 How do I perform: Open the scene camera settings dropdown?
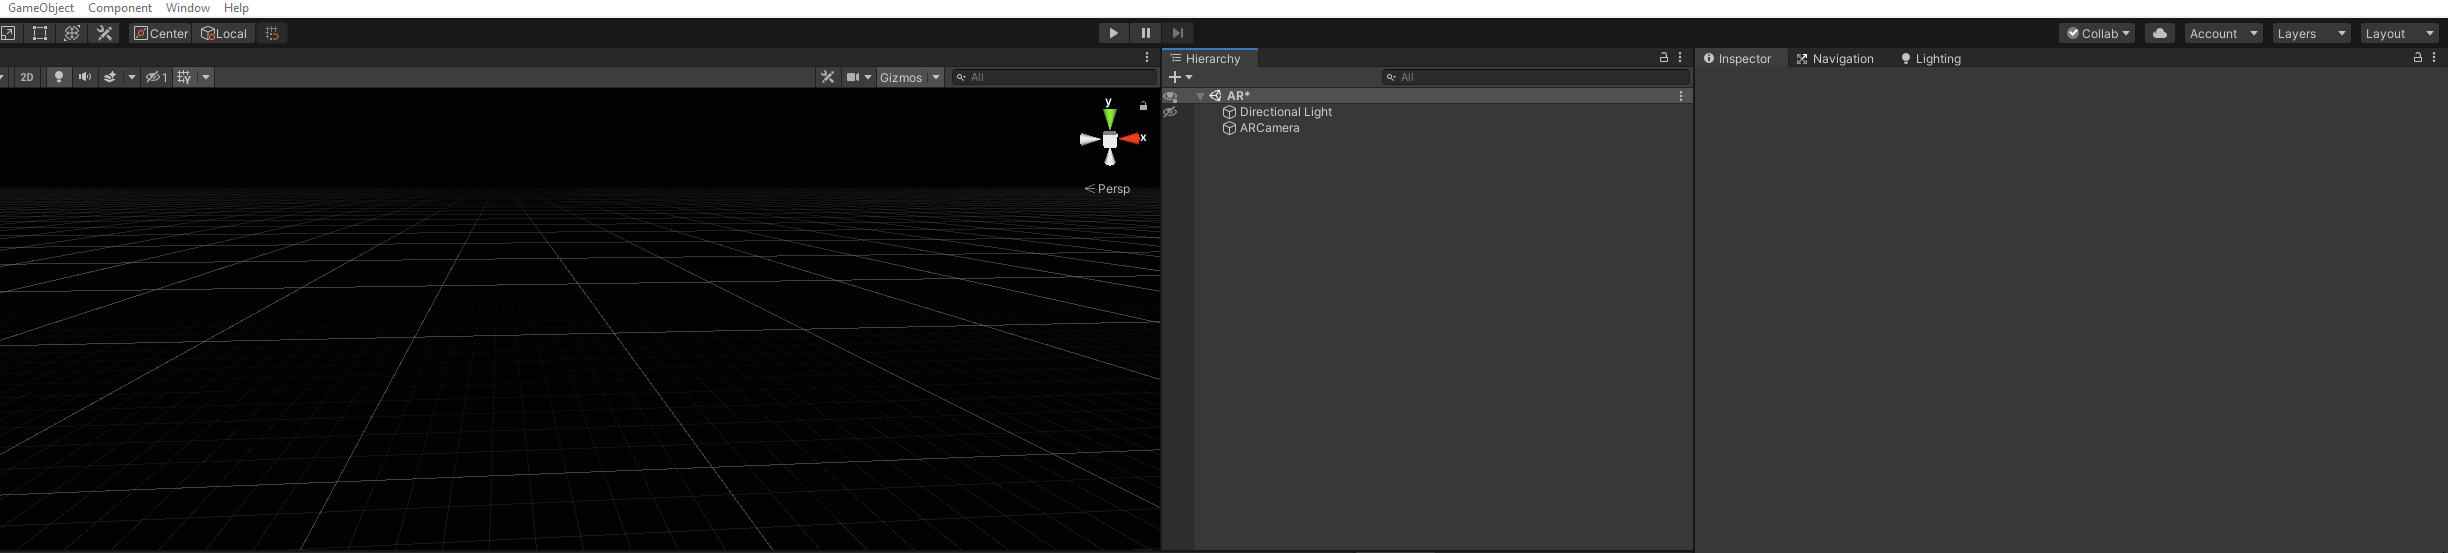pyautogui.click(x=859, y=77)
